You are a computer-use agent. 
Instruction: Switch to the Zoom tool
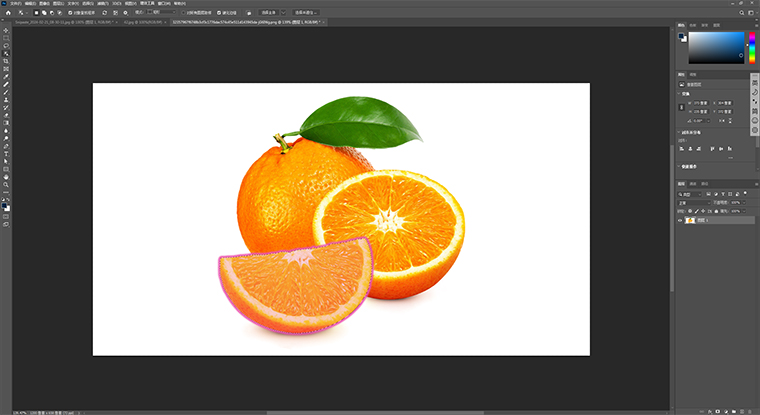point(6,184)
